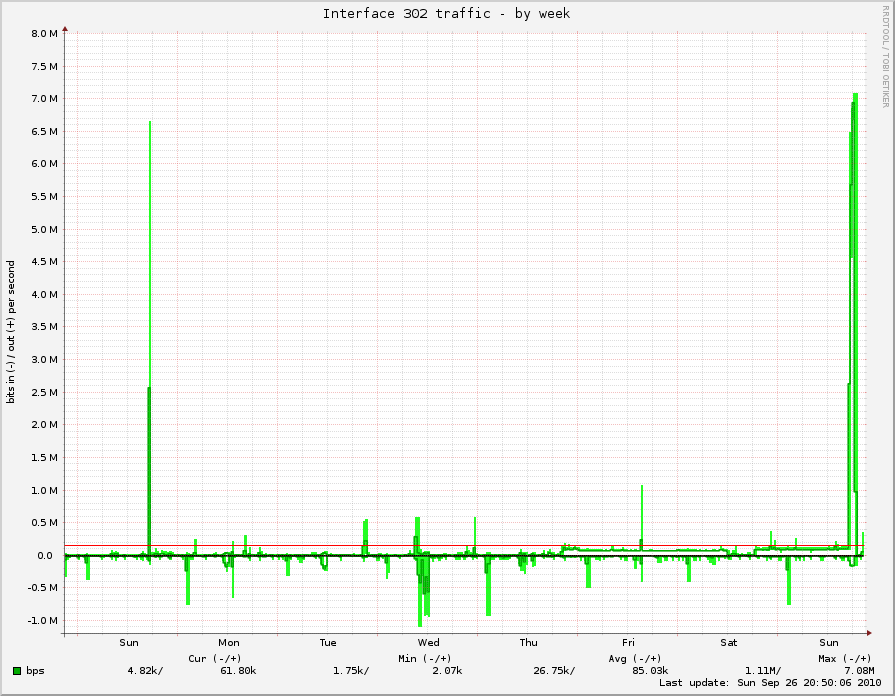Click the 'Mon' x-axis label
The width and height of the screenshot is (895, 696).
228,642
